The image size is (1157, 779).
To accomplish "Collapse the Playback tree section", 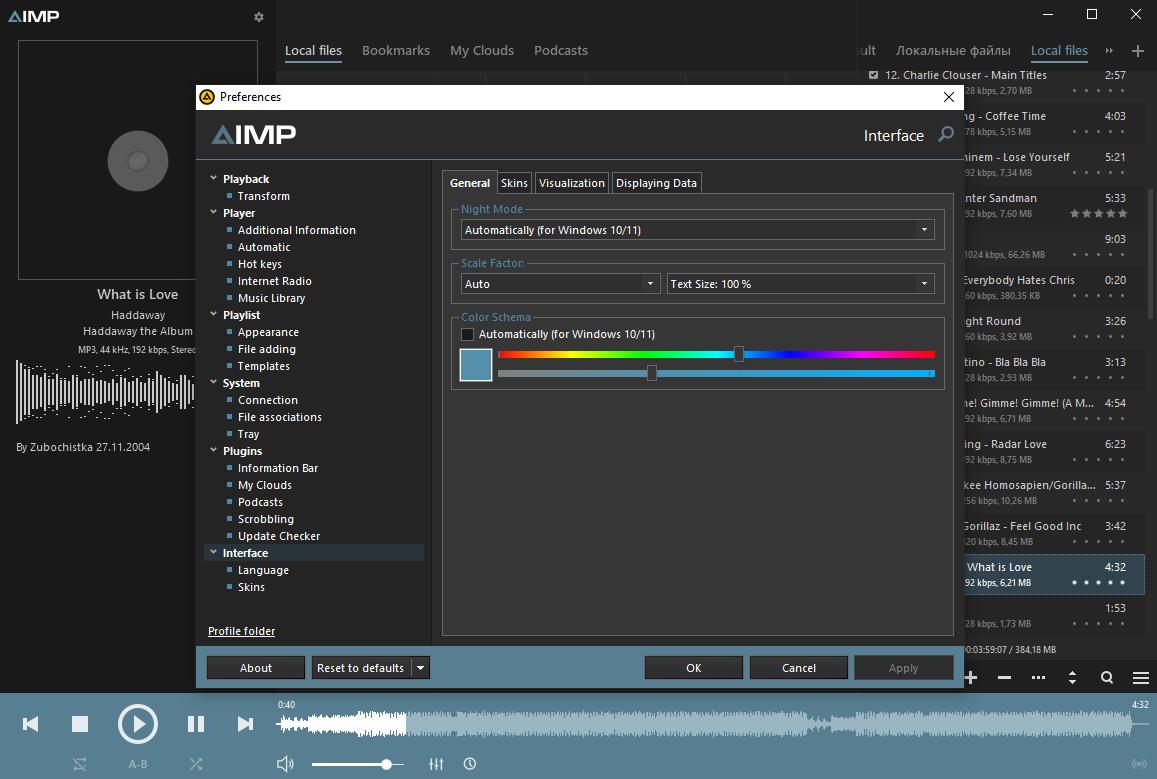I will tap(213, 179).
